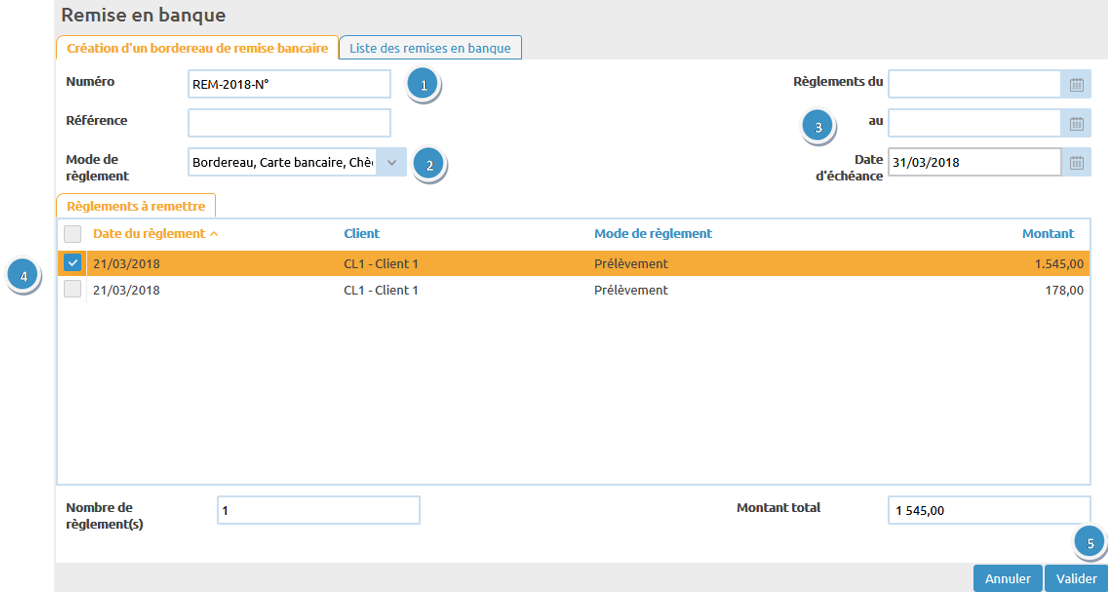The image size is (1108, 592).
Task: Open calendar for 'Règlements du' date
Action: click(1076, 85)
